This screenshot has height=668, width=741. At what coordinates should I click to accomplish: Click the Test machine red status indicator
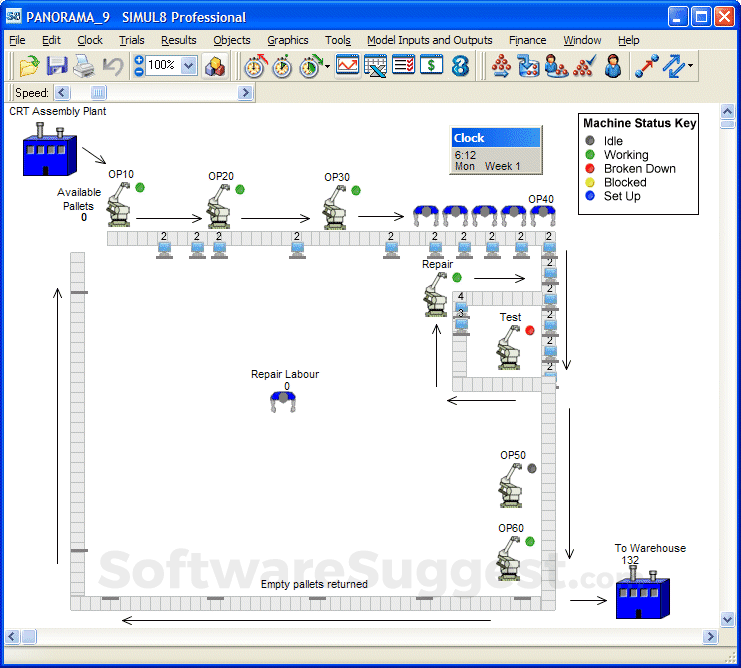pyautogui.click(x=530, y=330)
